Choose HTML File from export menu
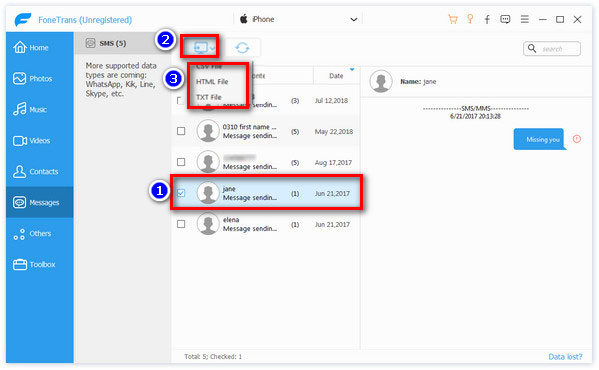 point(212,82)
